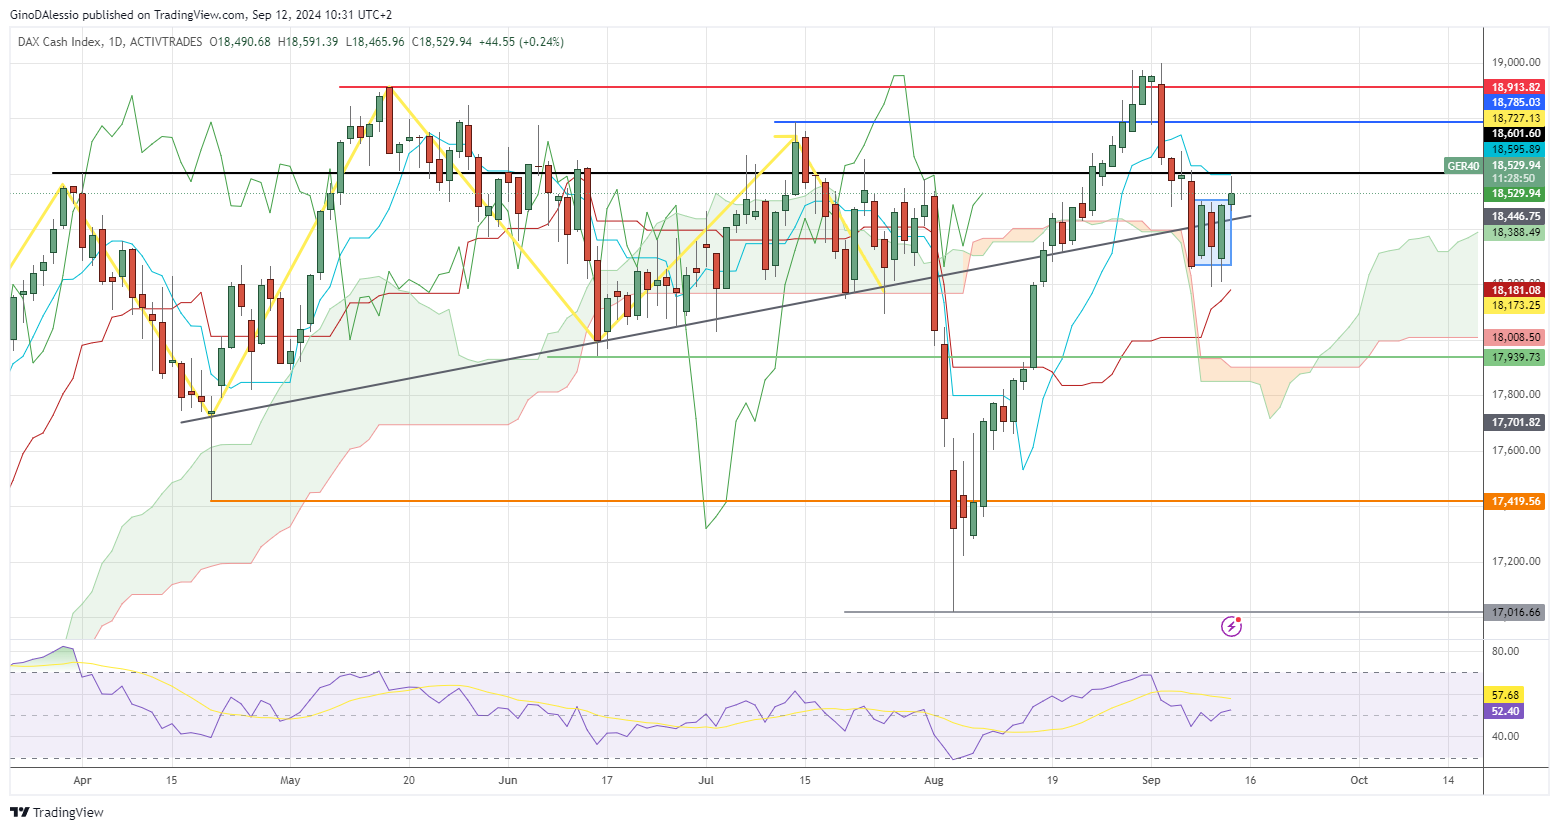Select the GER40 symbol tag

point(1463,166)
